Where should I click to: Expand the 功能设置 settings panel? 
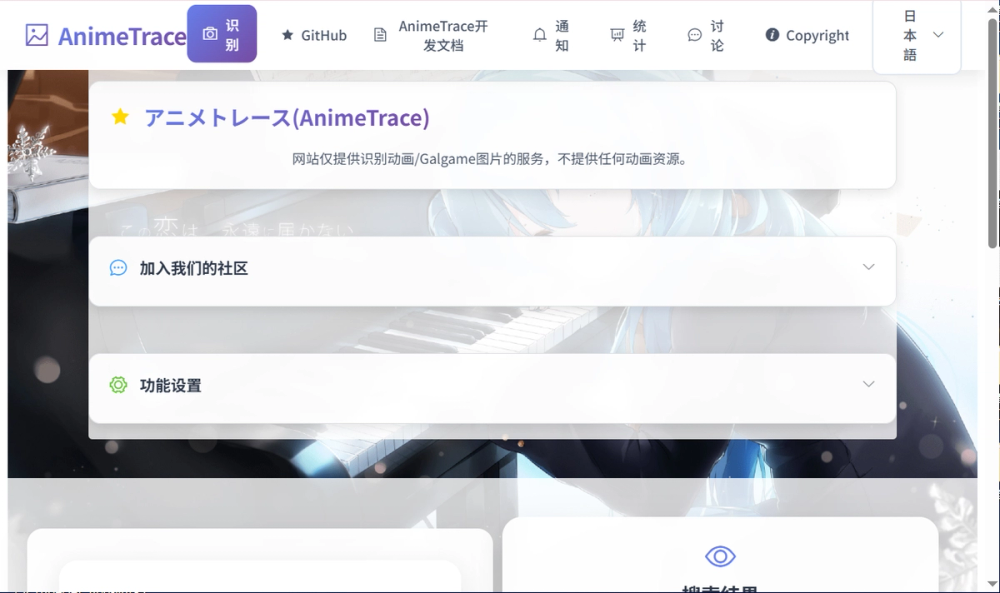[869, 383]
